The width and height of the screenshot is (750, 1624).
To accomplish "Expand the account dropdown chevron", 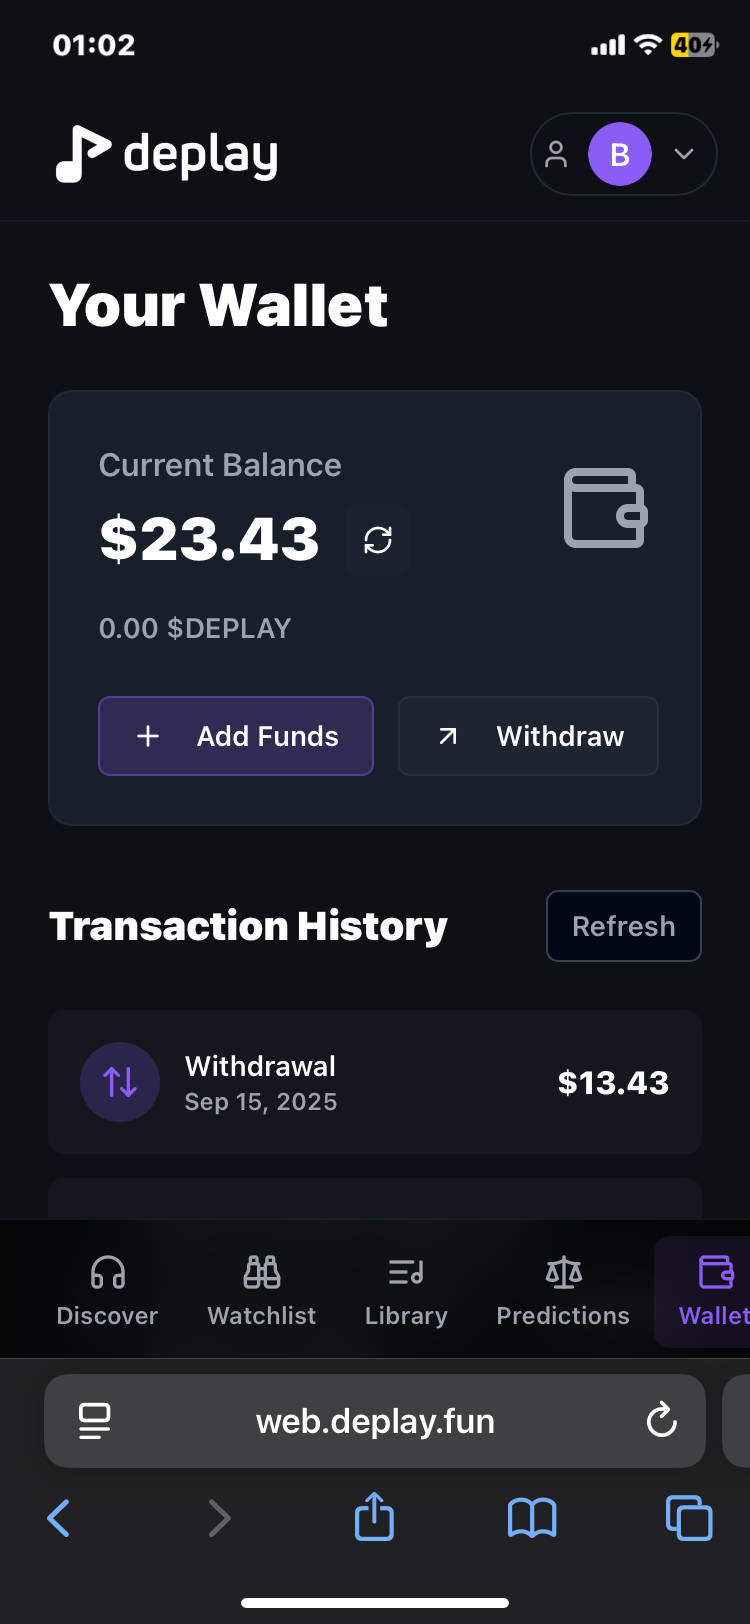I will (x=684, y=154).
